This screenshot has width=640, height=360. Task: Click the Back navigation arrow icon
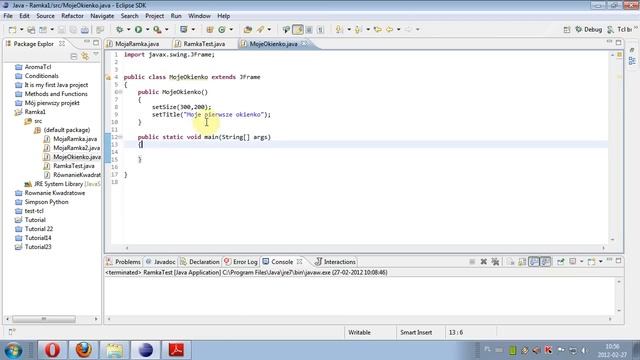pyautogui.click(x=390, y=29)
